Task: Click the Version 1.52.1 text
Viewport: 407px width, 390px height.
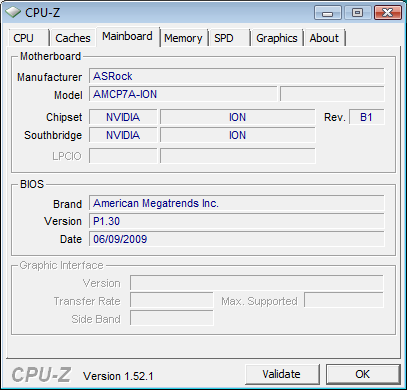Action: point(118,376)
